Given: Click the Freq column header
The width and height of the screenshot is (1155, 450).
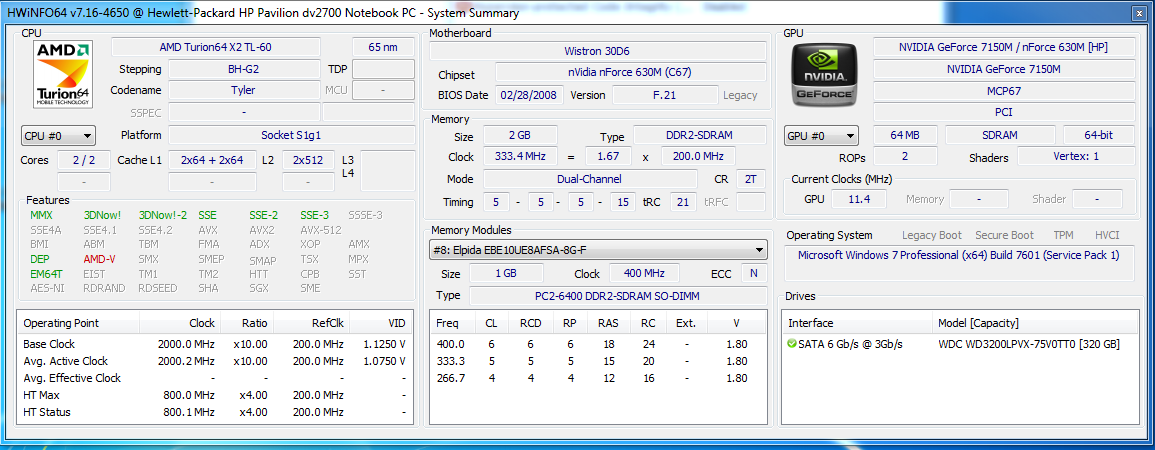Looking at the screenshot, I should (x=452, y=323).
